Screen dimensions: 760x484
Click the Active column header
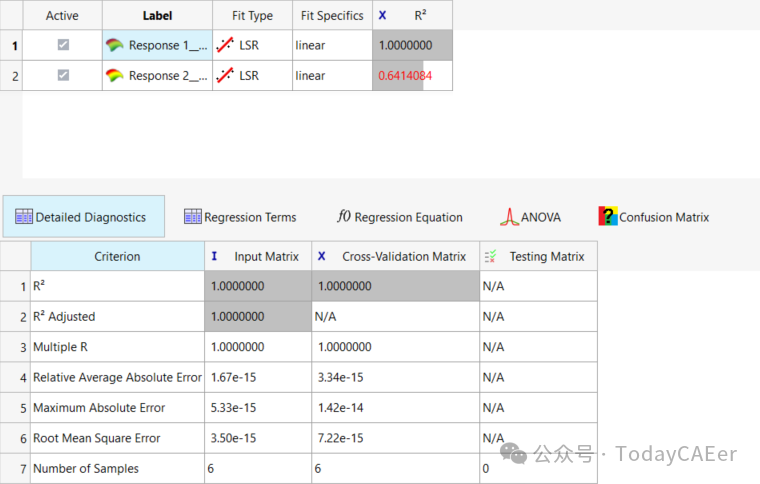pyautogui.click(x=62, y=16)
